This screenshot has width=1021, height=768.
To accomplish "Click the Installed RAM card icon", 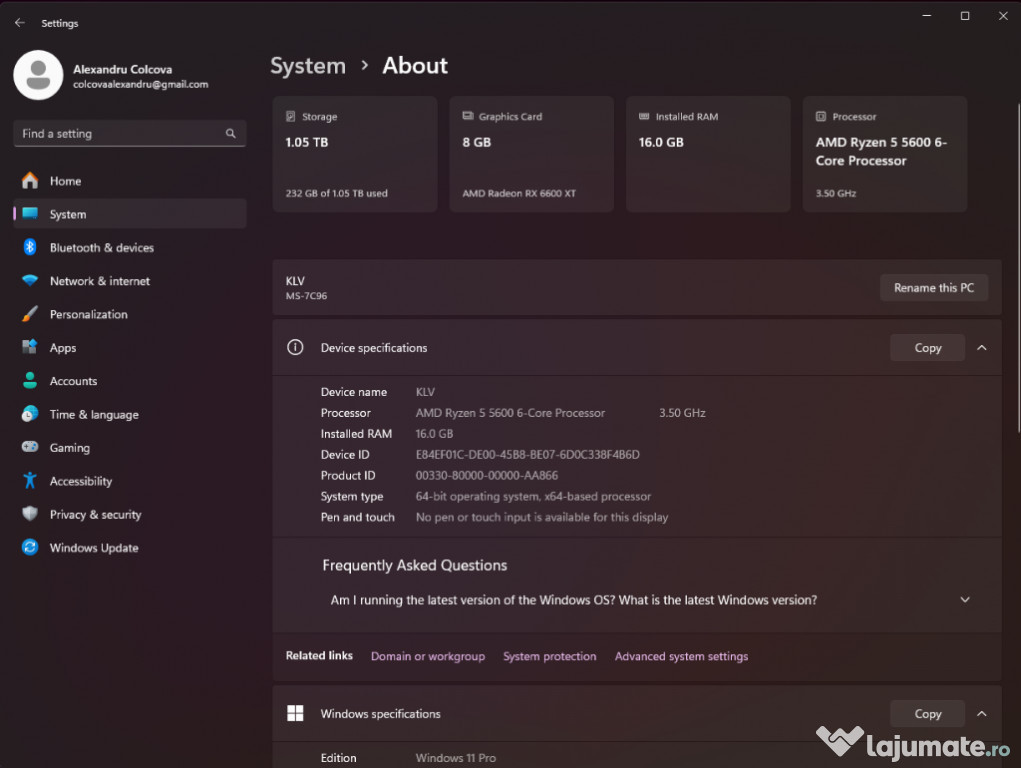I will pyautogui.click(x=644, y=116).
